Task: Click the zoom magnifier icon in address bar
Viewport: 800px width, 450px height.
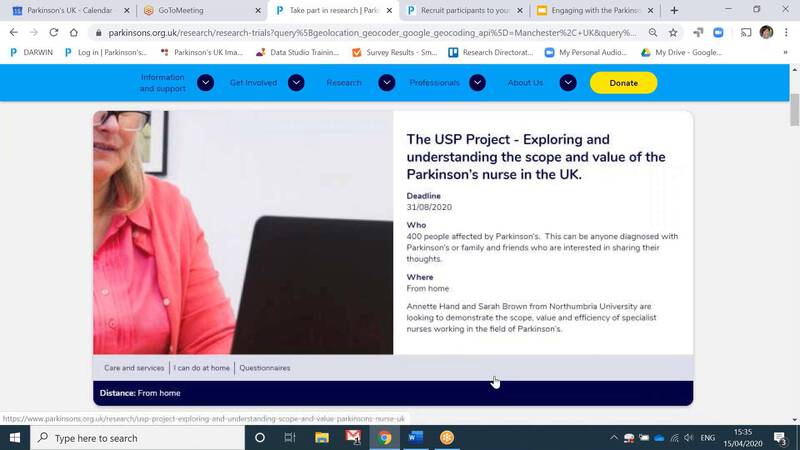Action: tap(653, 33)
